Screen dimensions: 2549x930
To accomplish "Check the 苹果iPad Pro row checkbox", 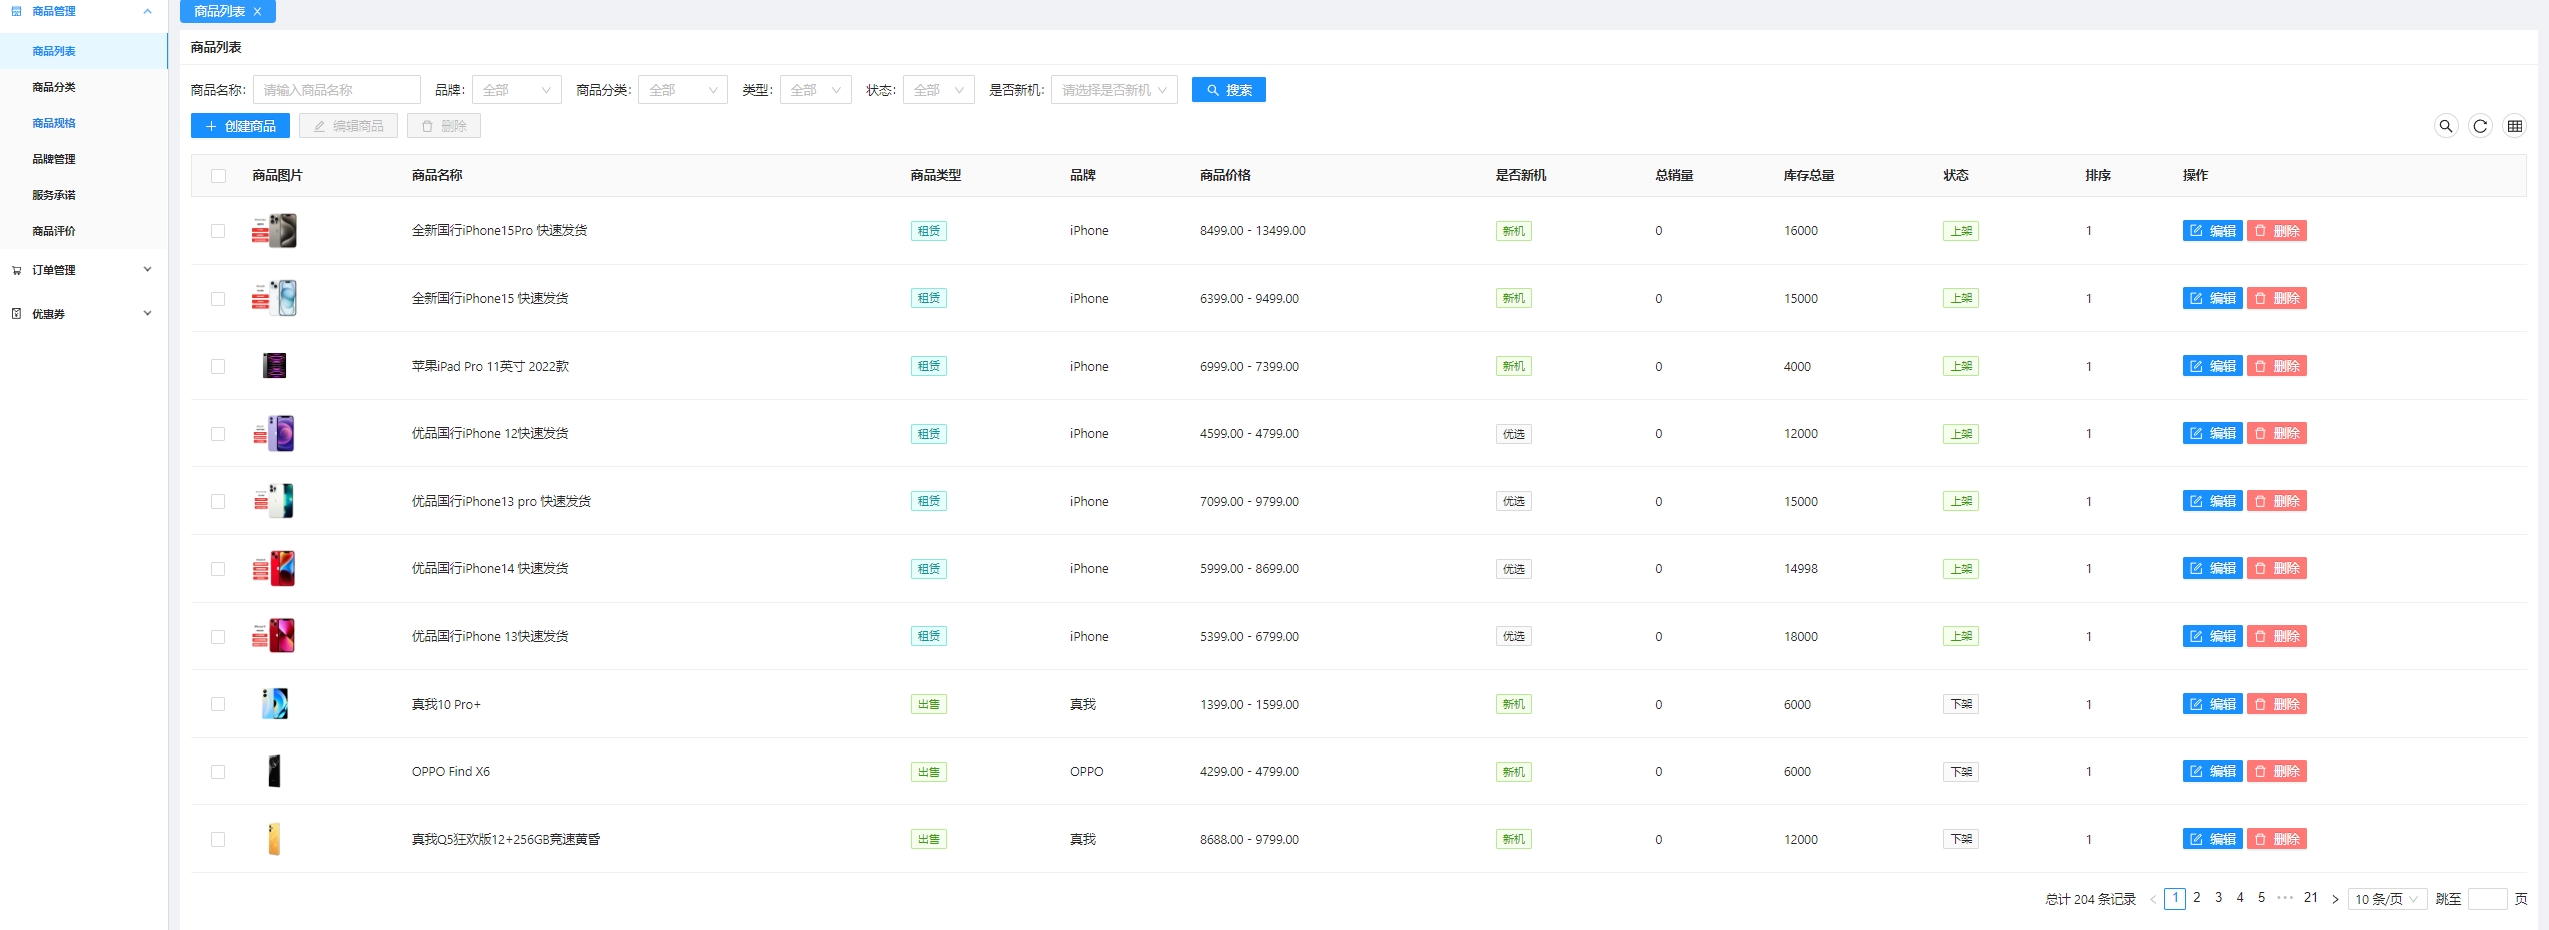I will 218,366.
